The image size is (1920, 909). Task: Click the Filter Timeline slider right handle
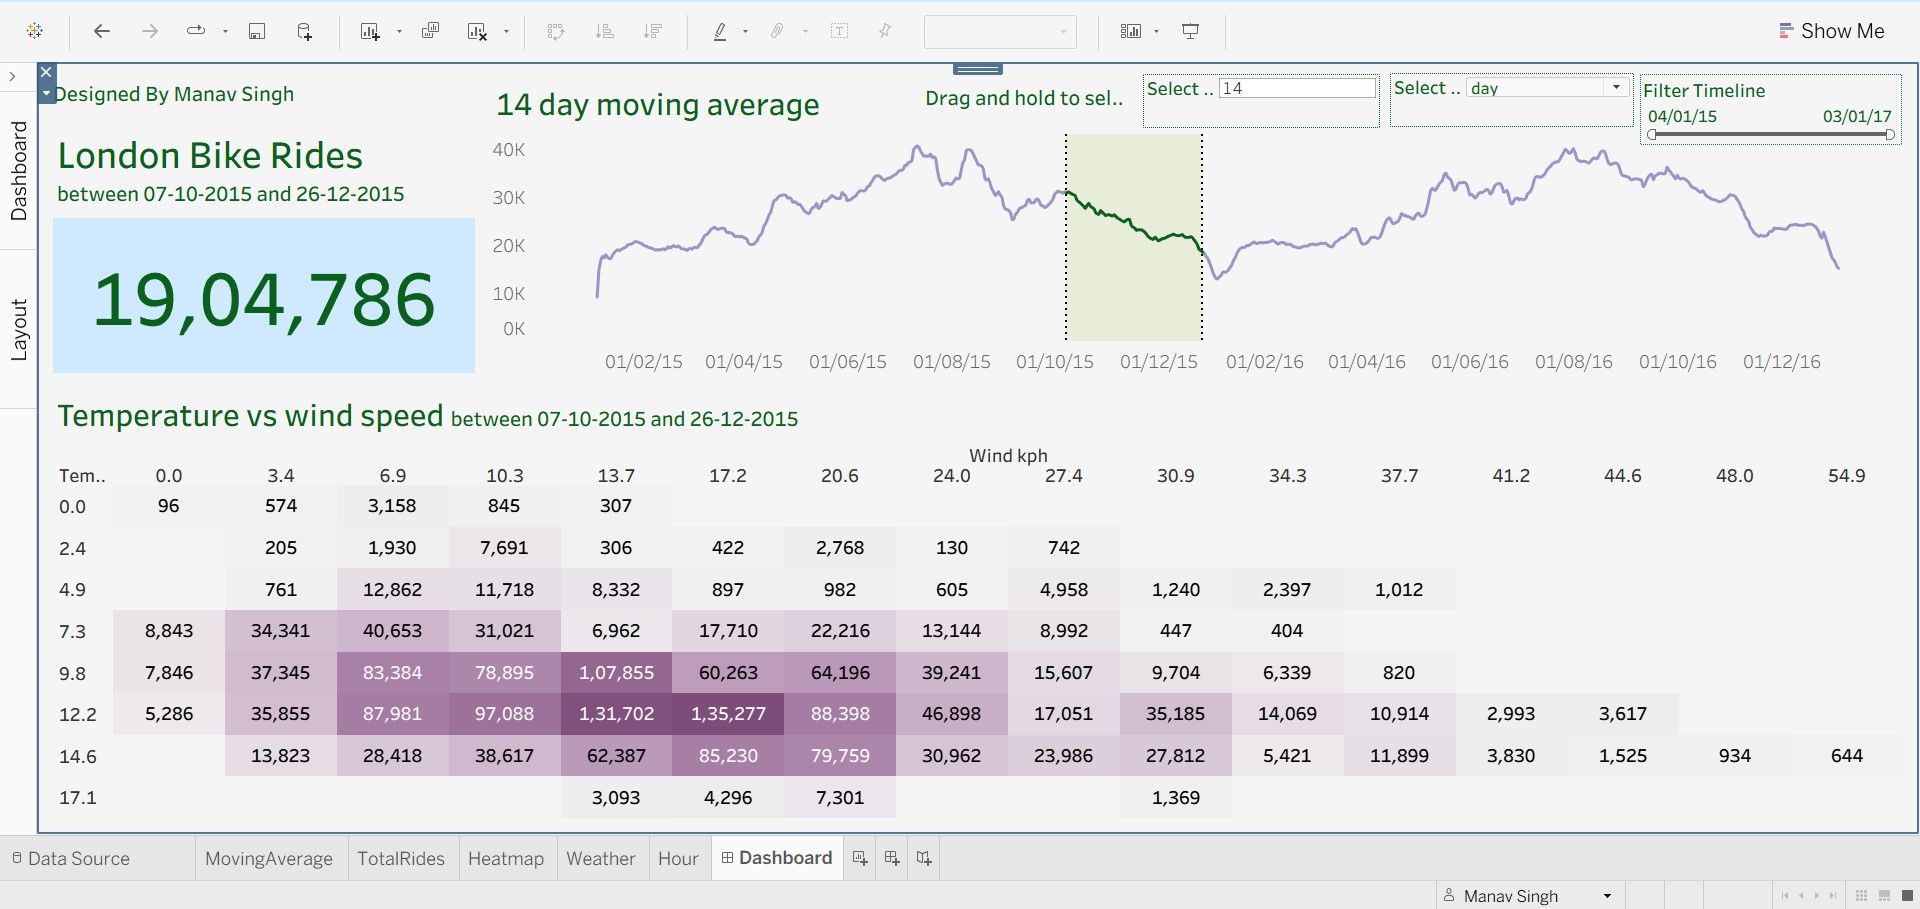(x=1889, y=135)
